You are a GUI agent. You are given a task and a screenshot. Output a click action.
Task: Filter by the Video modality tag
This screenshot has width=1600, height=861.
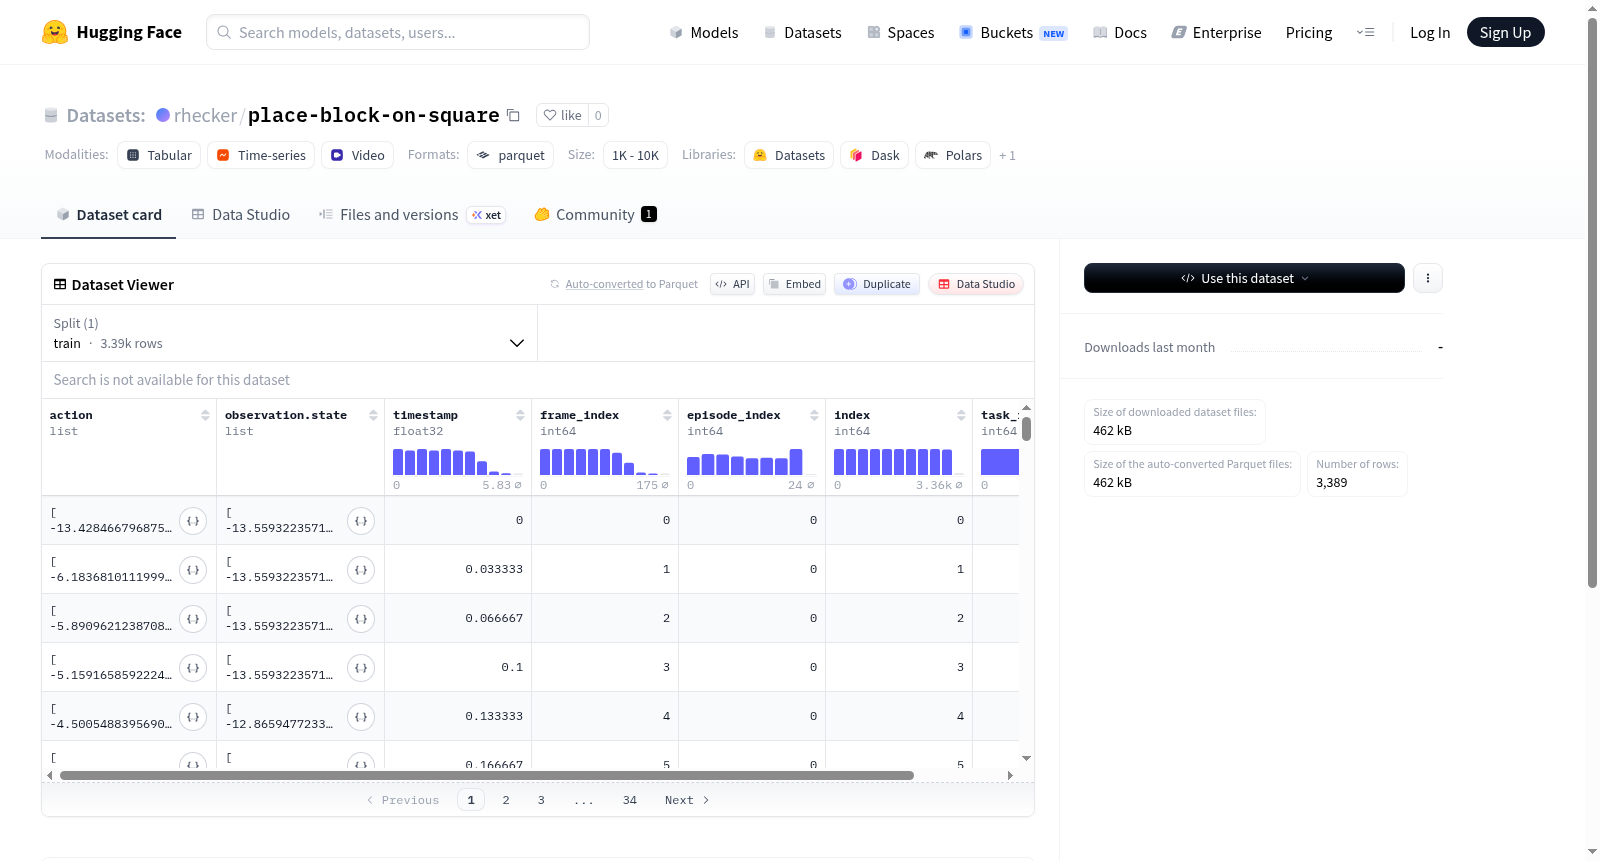coord(357,155)
